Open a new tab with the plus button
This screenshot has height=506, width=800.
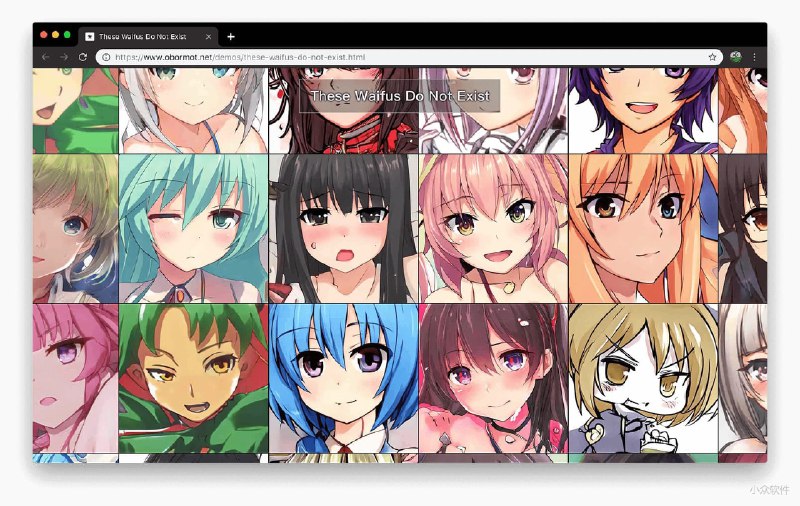(x=231, y=36)
